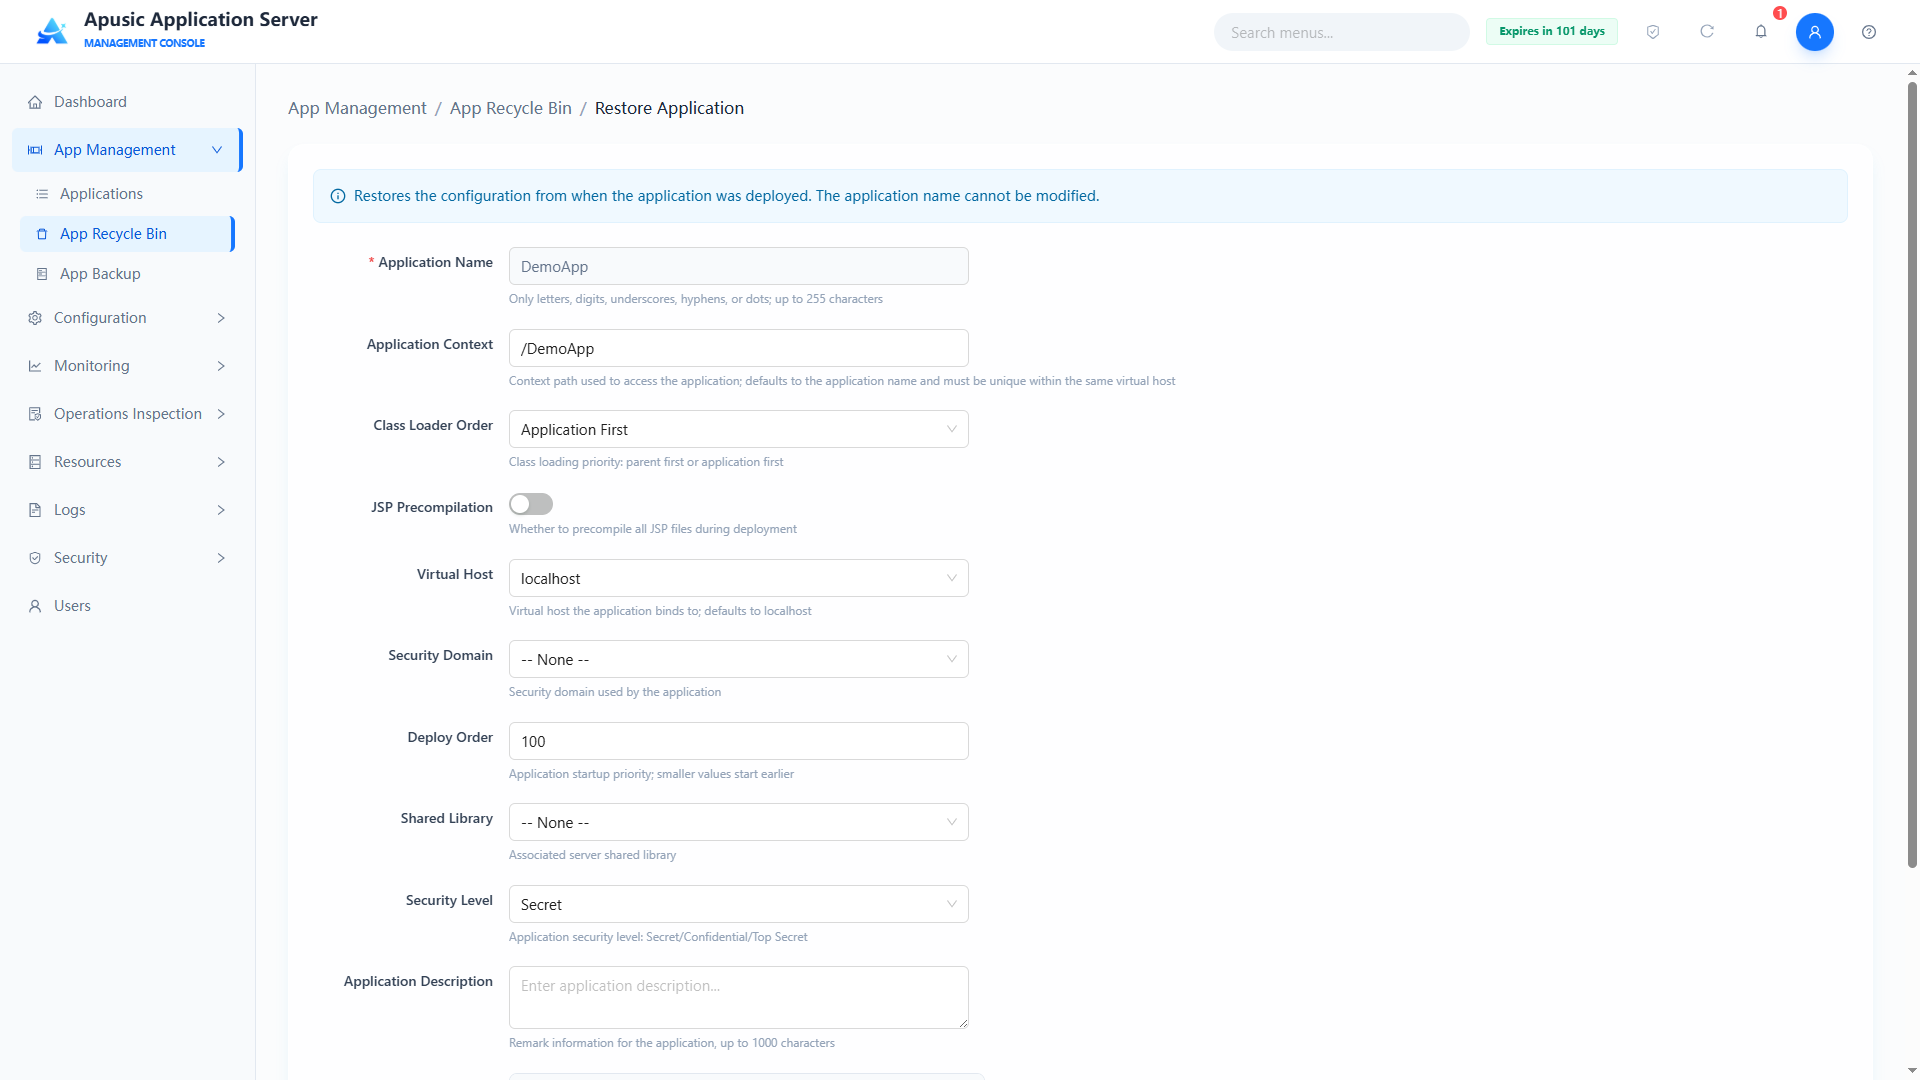1920x1080 pixels.
Task: Click the Dashboard home icon
Action: [x=35, y=102]
